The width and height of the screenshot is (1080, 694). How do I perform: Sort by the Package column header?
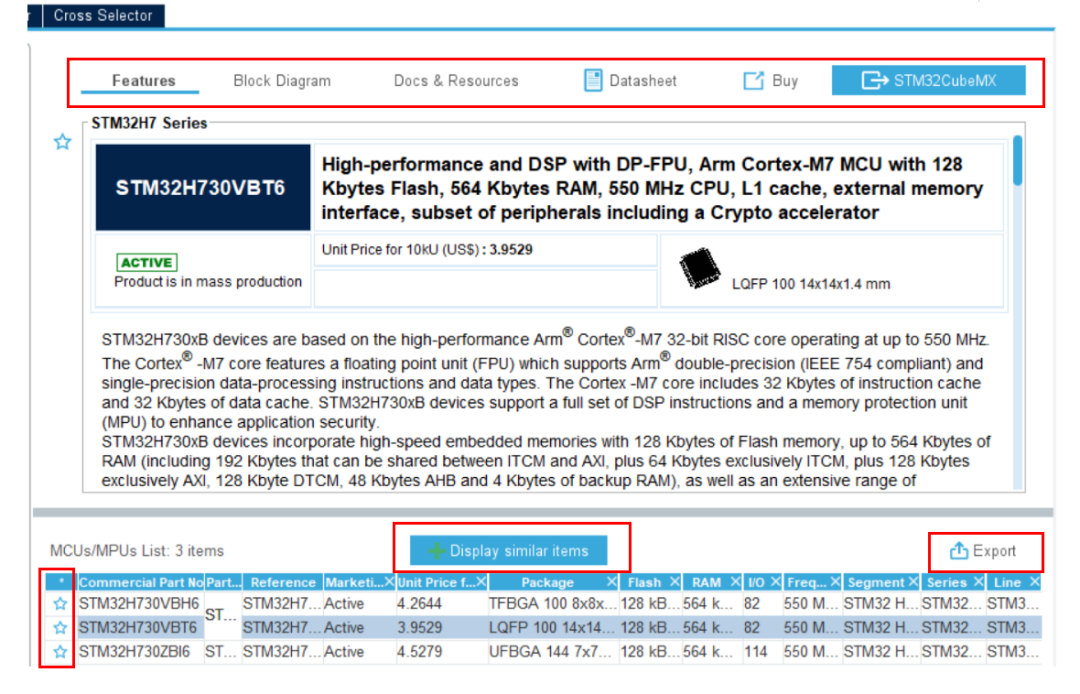[x=547, y=582]
